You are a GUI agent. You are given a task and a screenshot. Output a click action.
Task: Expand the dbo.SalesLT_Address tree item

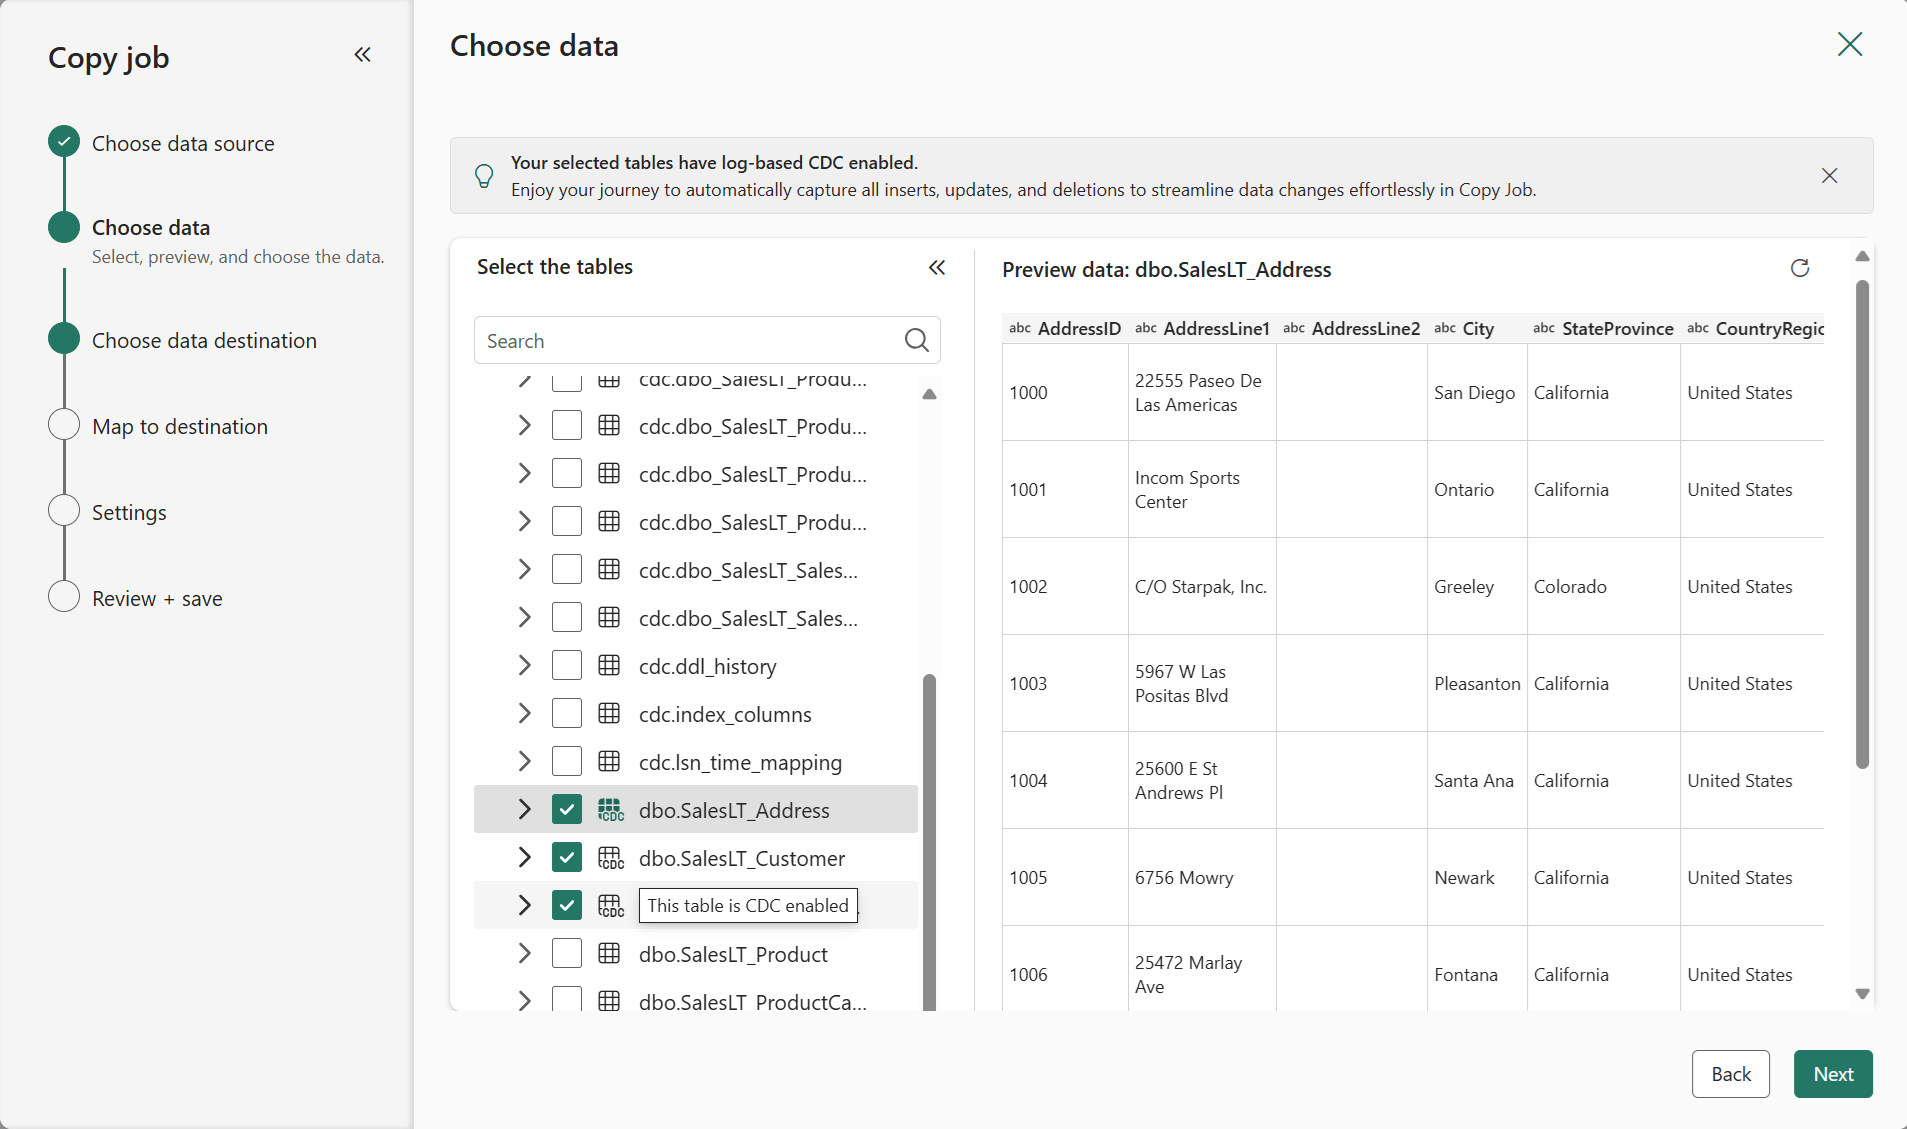click(523, 809)
